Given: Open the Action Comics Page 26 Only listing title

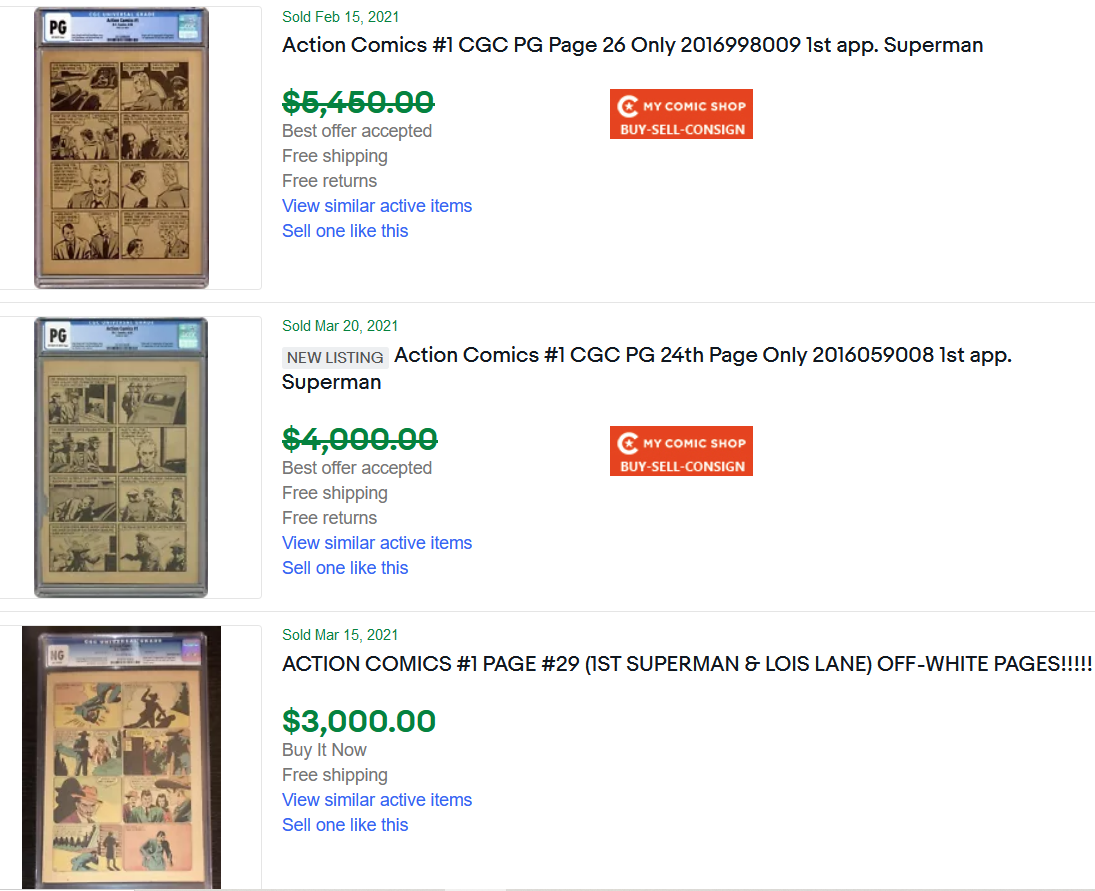Looking at the screenshot, I should coord(632,45).
